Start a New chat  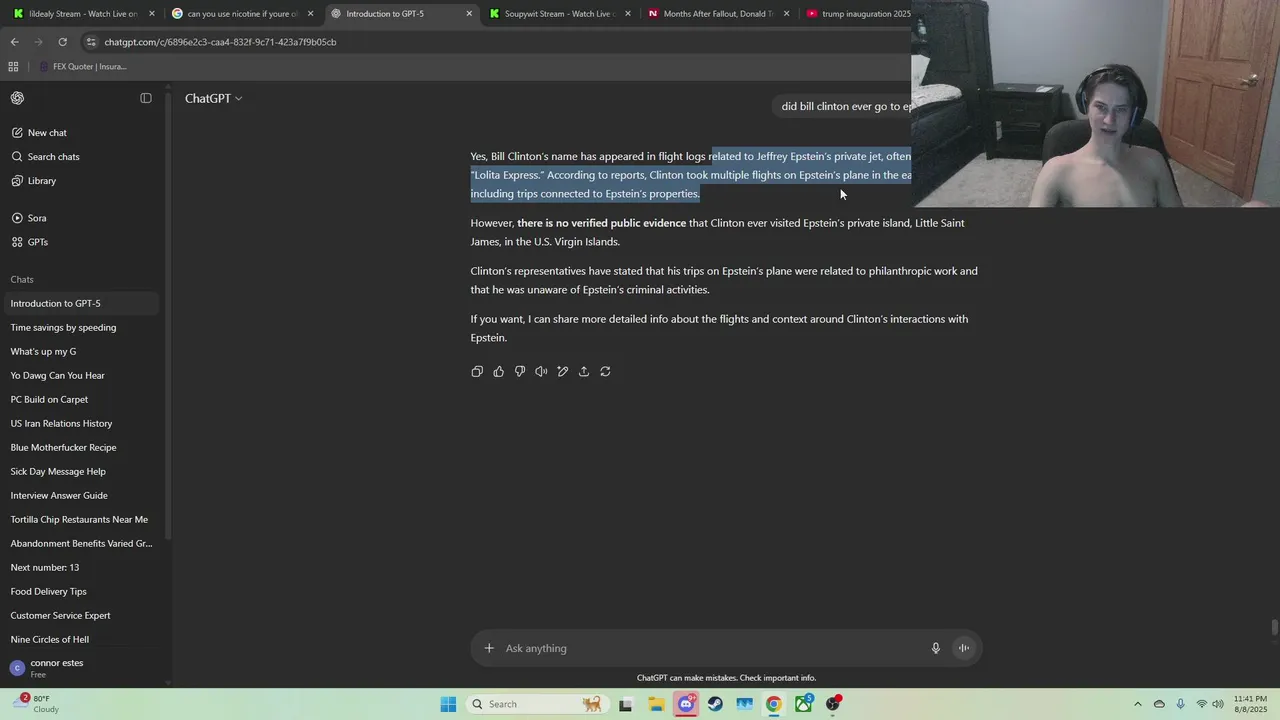pos(47,133)
